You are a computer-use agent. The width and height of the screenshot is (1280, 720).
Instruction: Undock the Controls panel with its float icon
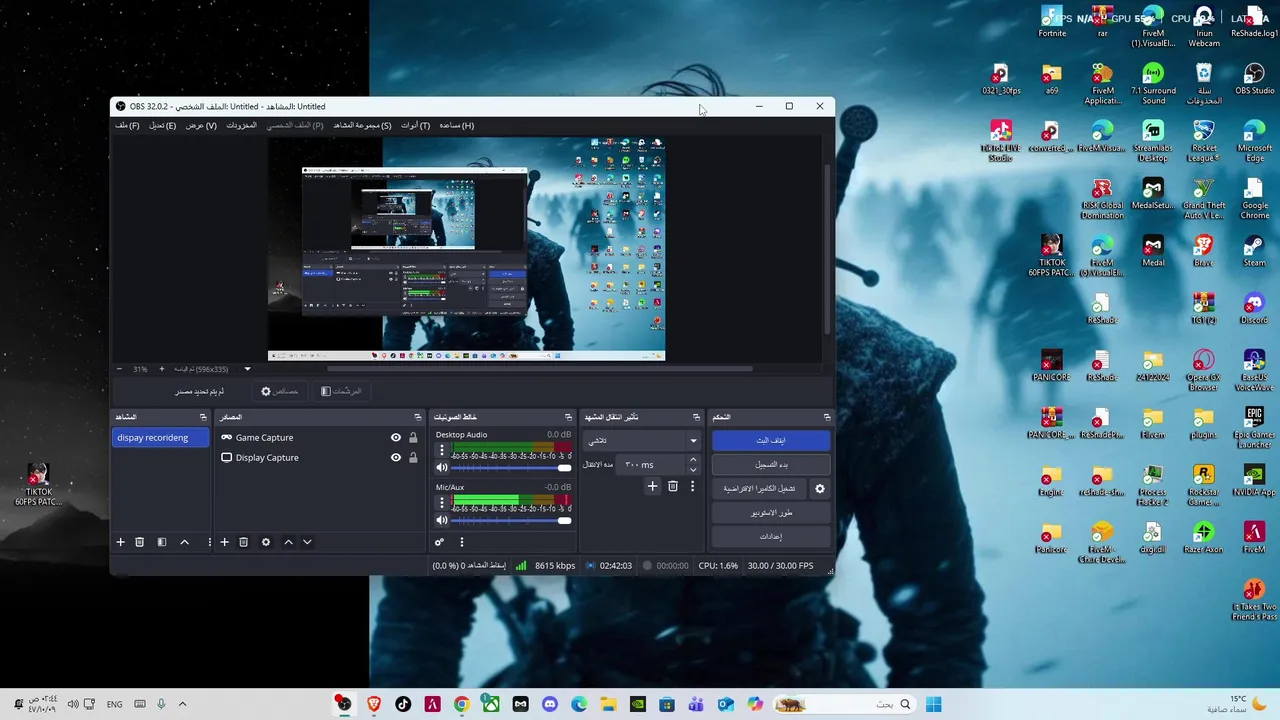(827, 417)
